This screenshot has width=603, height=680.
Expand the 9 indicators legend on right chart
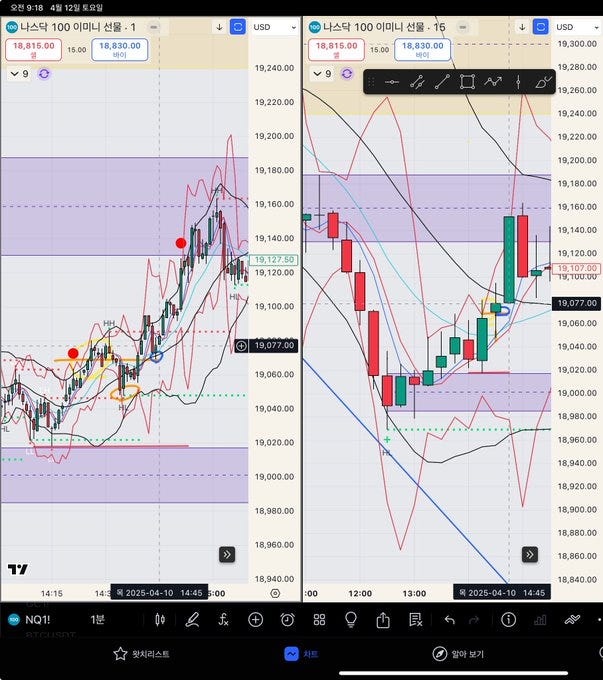[322, 74]
